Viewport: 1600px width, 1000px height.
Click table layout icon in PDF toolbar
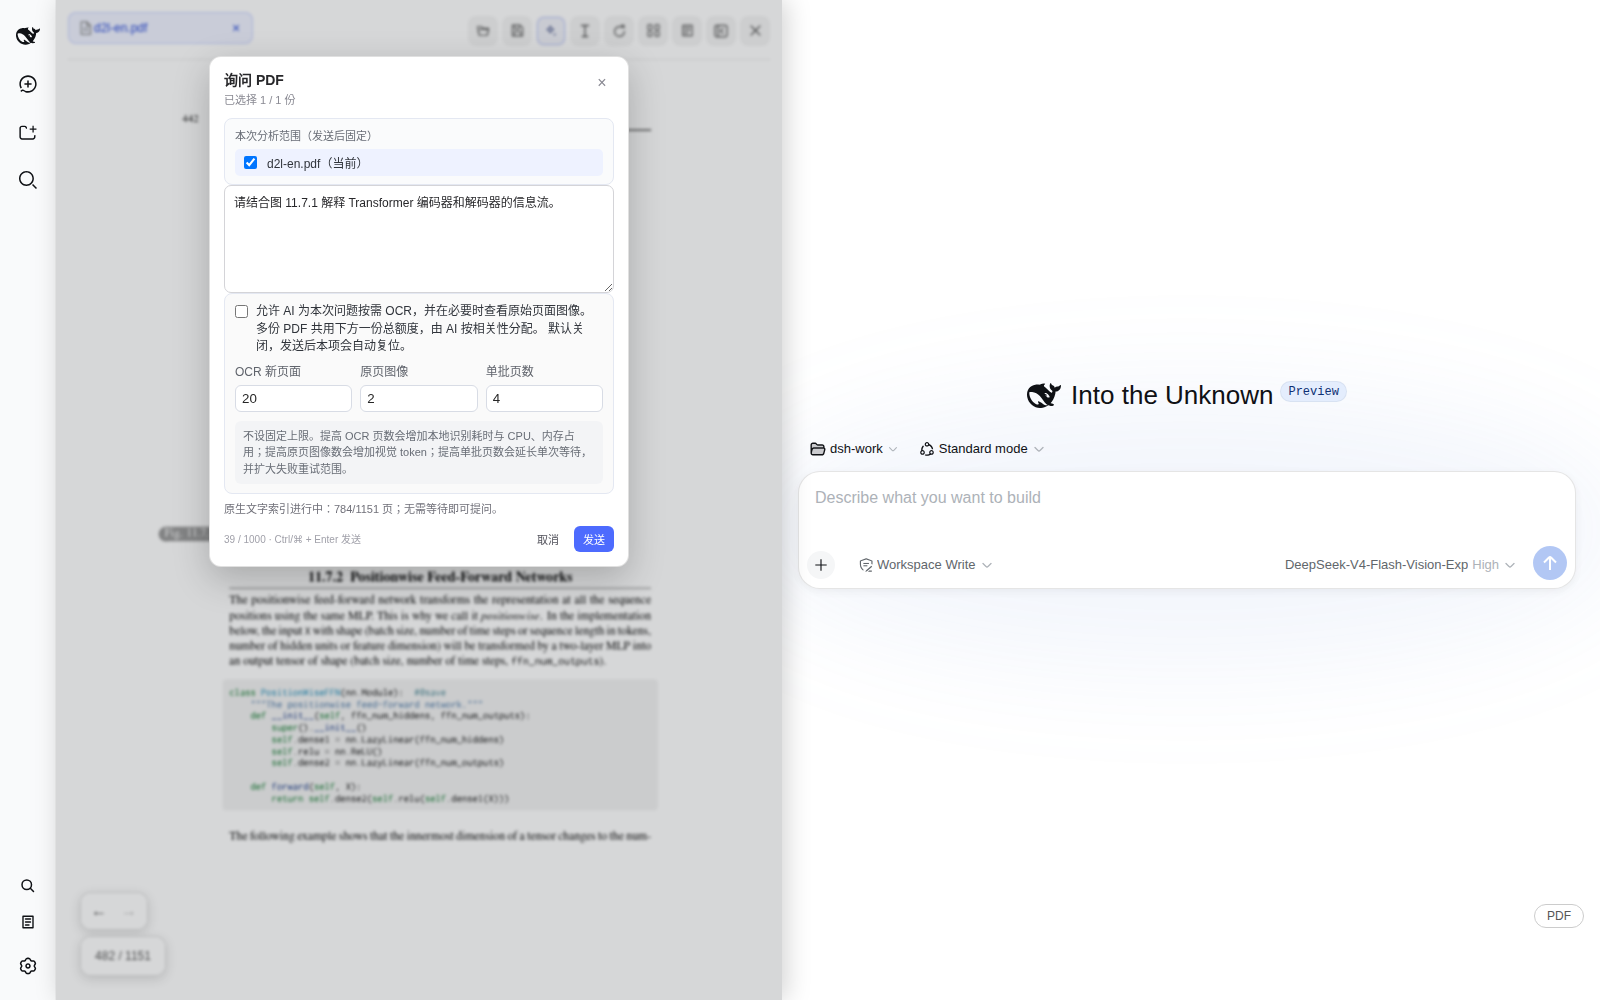pyautogui.click(x=687, y=31)
